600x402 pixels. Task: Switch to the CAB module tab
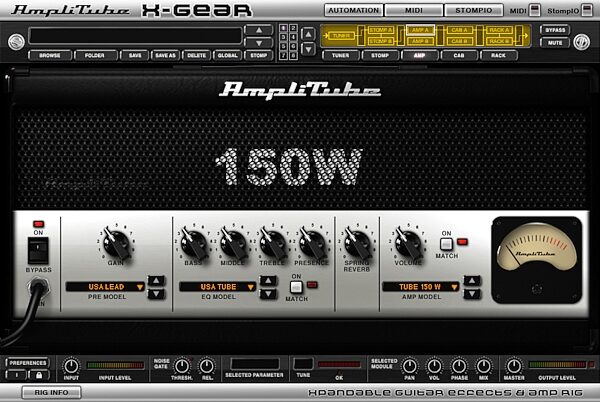tap(459, 55)
